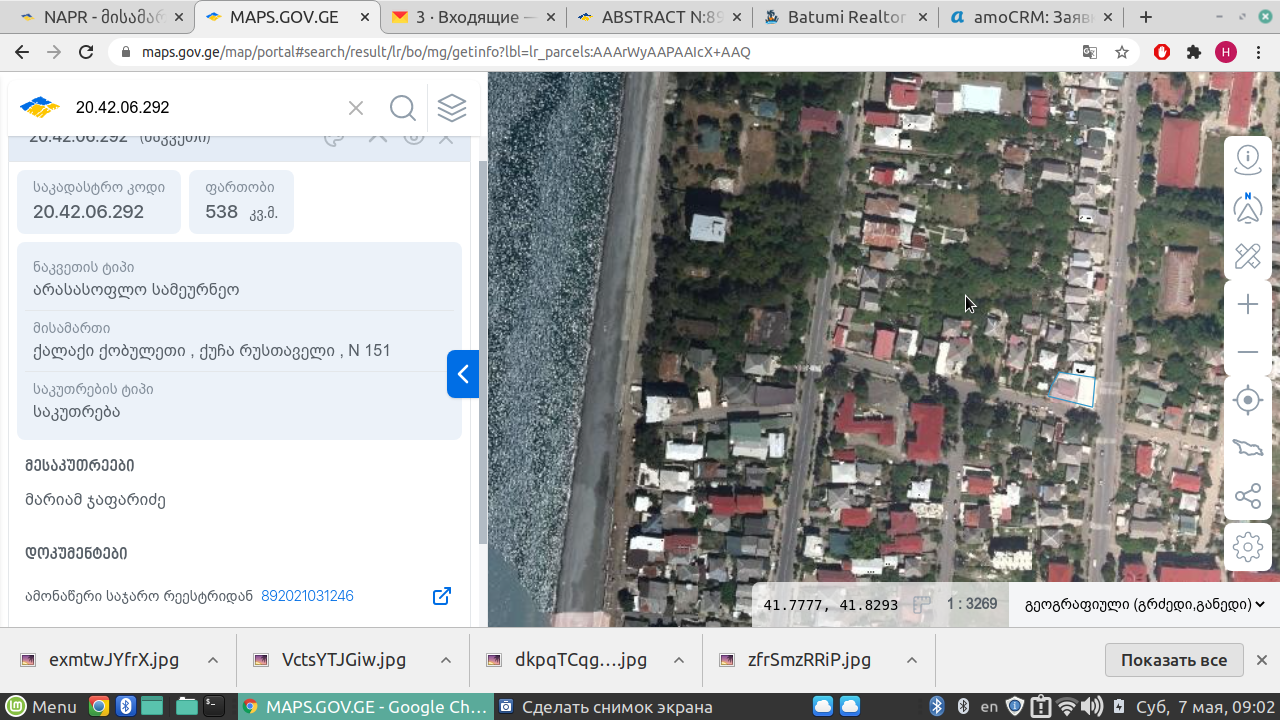Share the current map view
The height and width of the screenshot is (720, 1280).
pos(1248,496)
